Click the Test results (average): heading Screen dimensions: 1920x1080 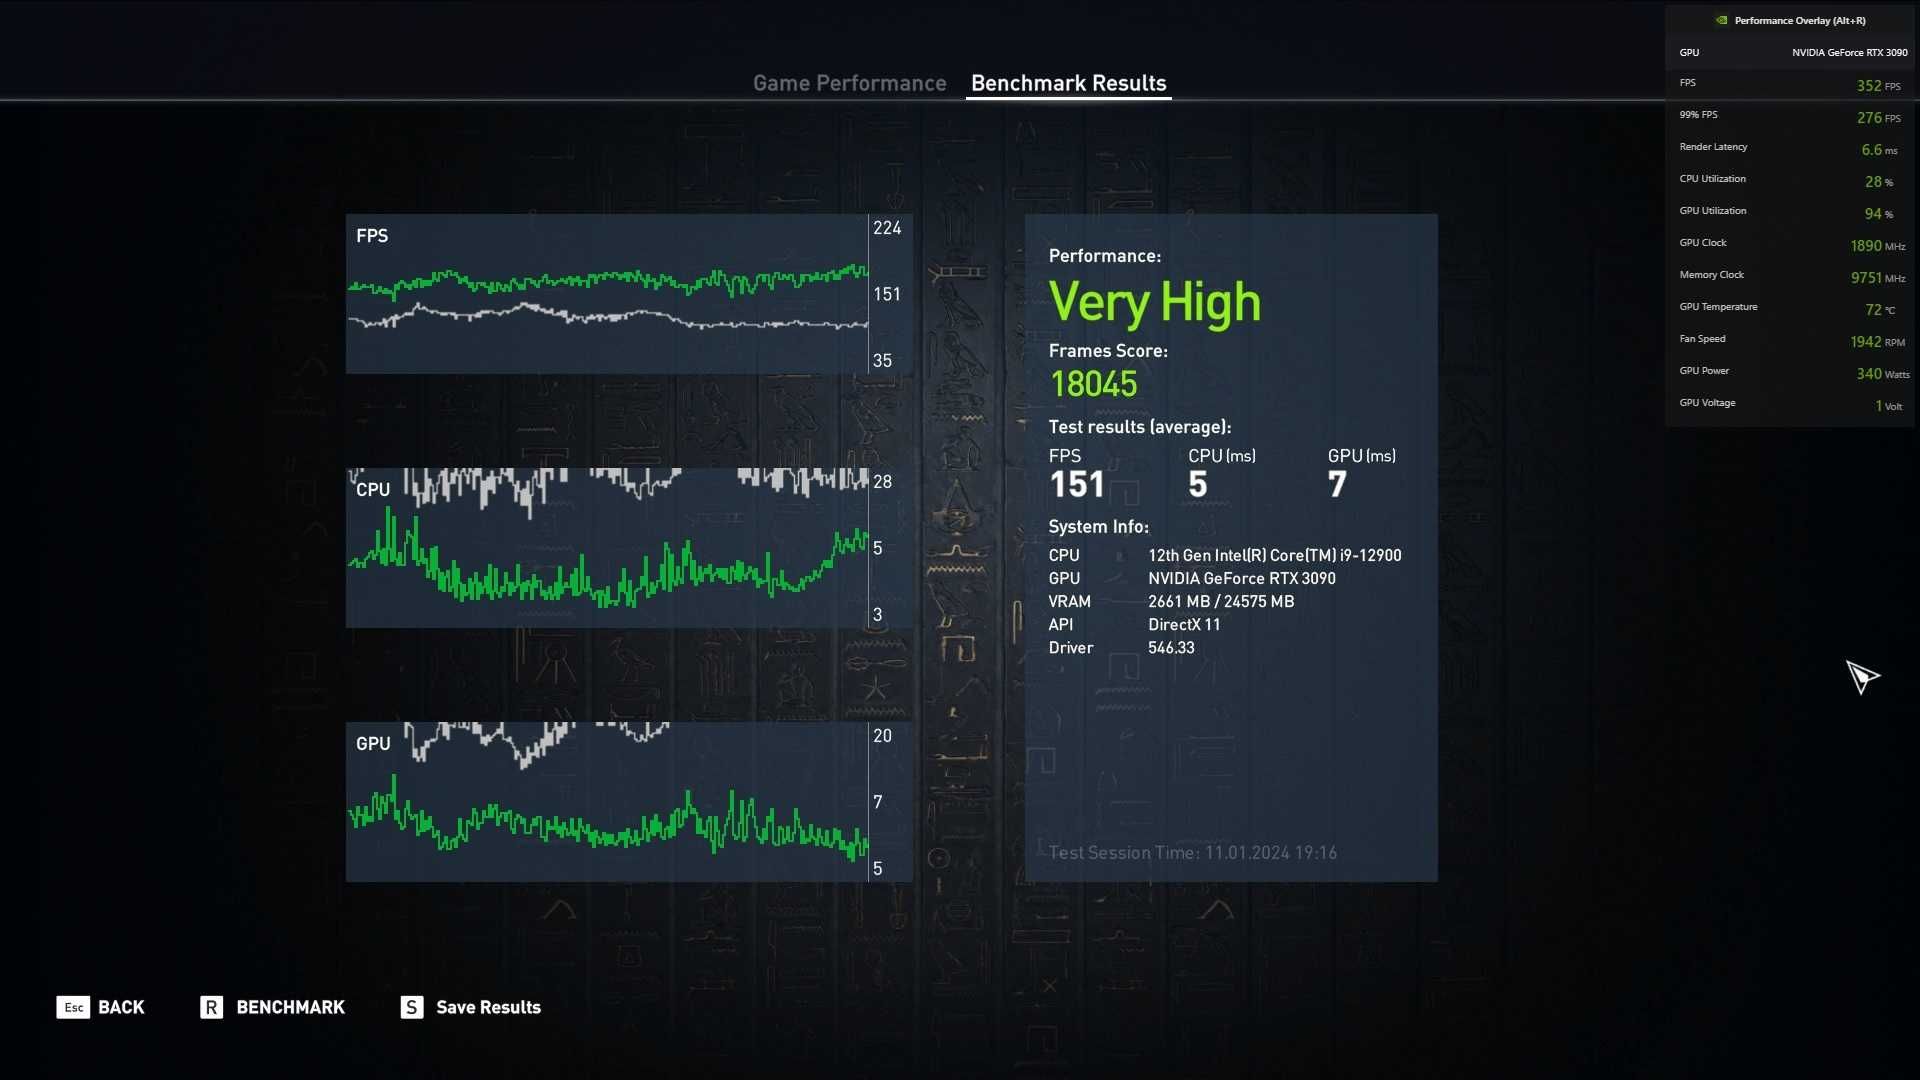(x=1140, y=427)
